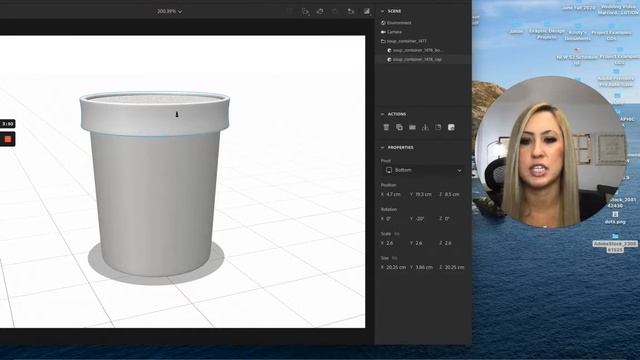Image resolution: width=640 pixels, height=360 pixels.
Task: Click the pivot icon inside Bottom dropdown
Action: coord(389,170)
